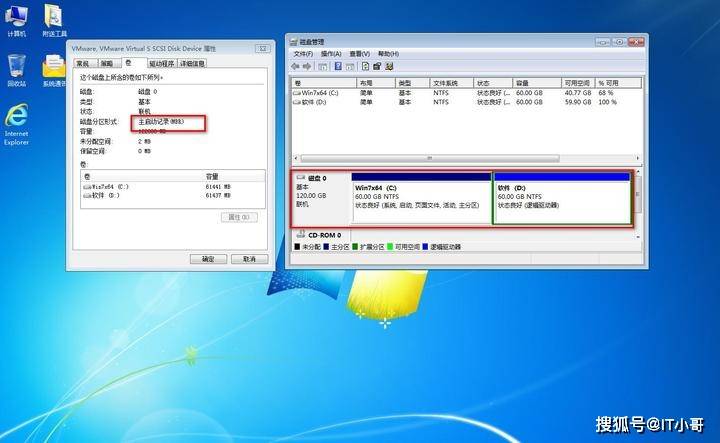Open the 操作(A) menu
The width and height of the screenshot is (720, 443).
pyautogui.click(x=331, y=54)
